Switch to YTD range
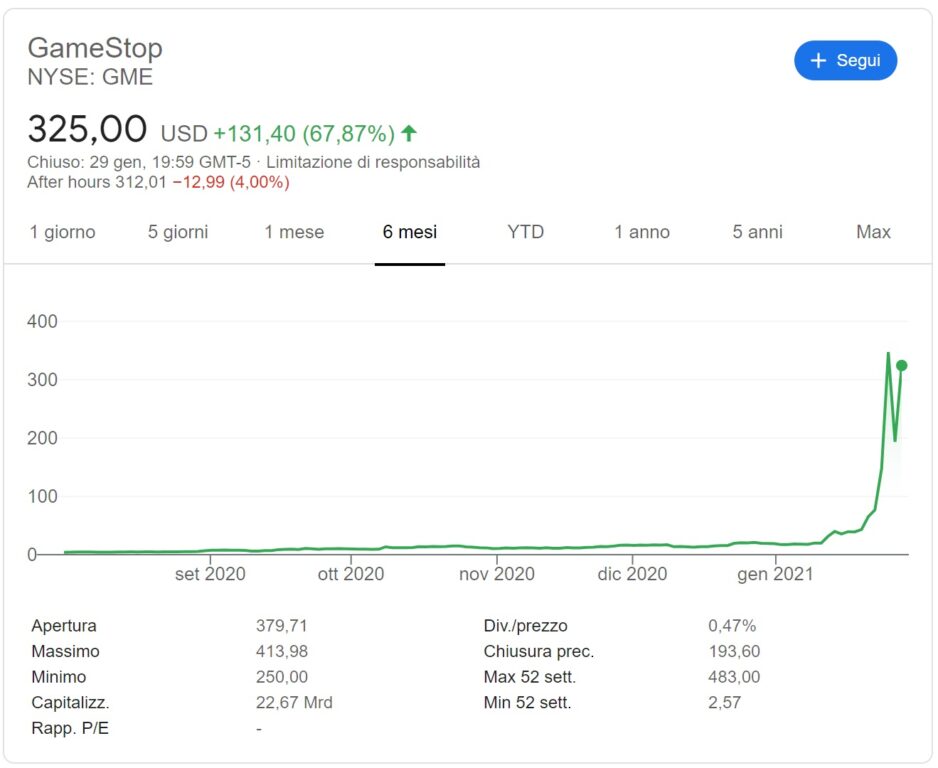 click(x=525, y=232)
